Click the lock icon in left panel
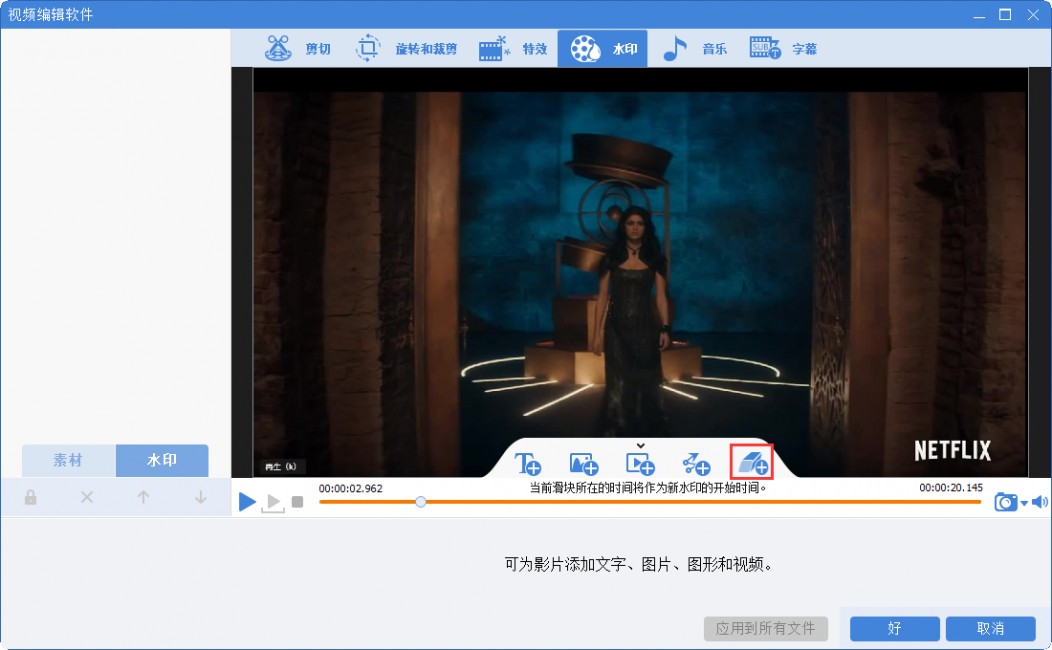 coord(30,498)
